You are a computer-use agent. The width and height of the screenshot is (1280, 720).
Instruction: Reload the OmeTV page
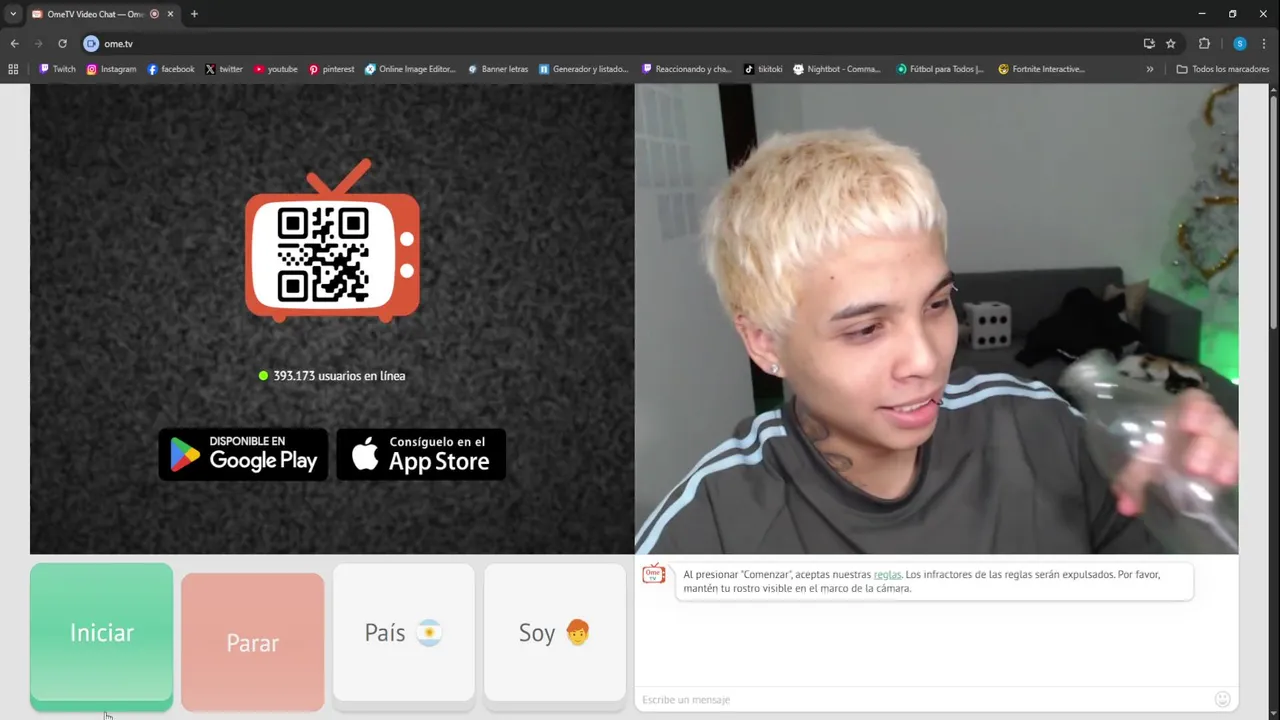[62, 44]
